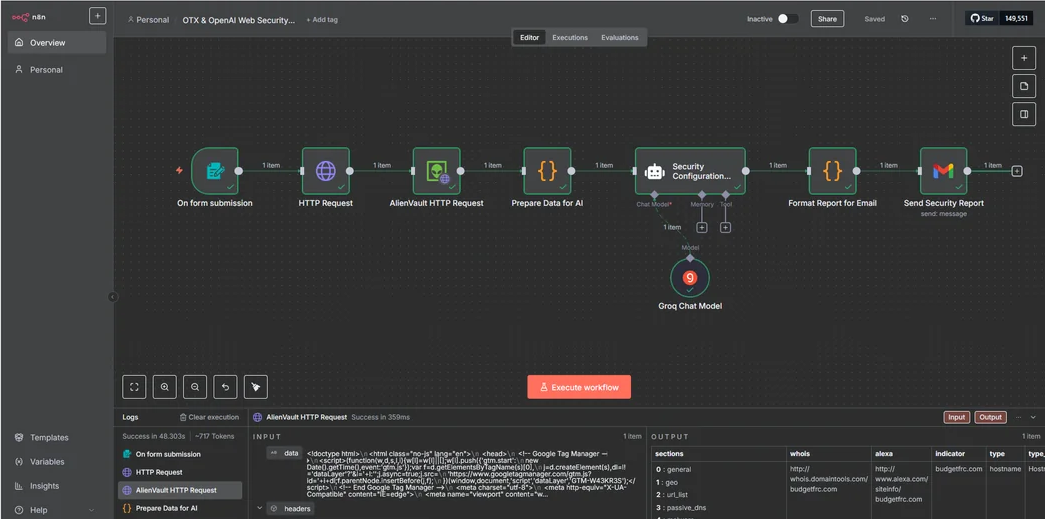Switch to the Executions tab
The width and height of the screenshot is (1045, 519).
(x=570, y=38)
